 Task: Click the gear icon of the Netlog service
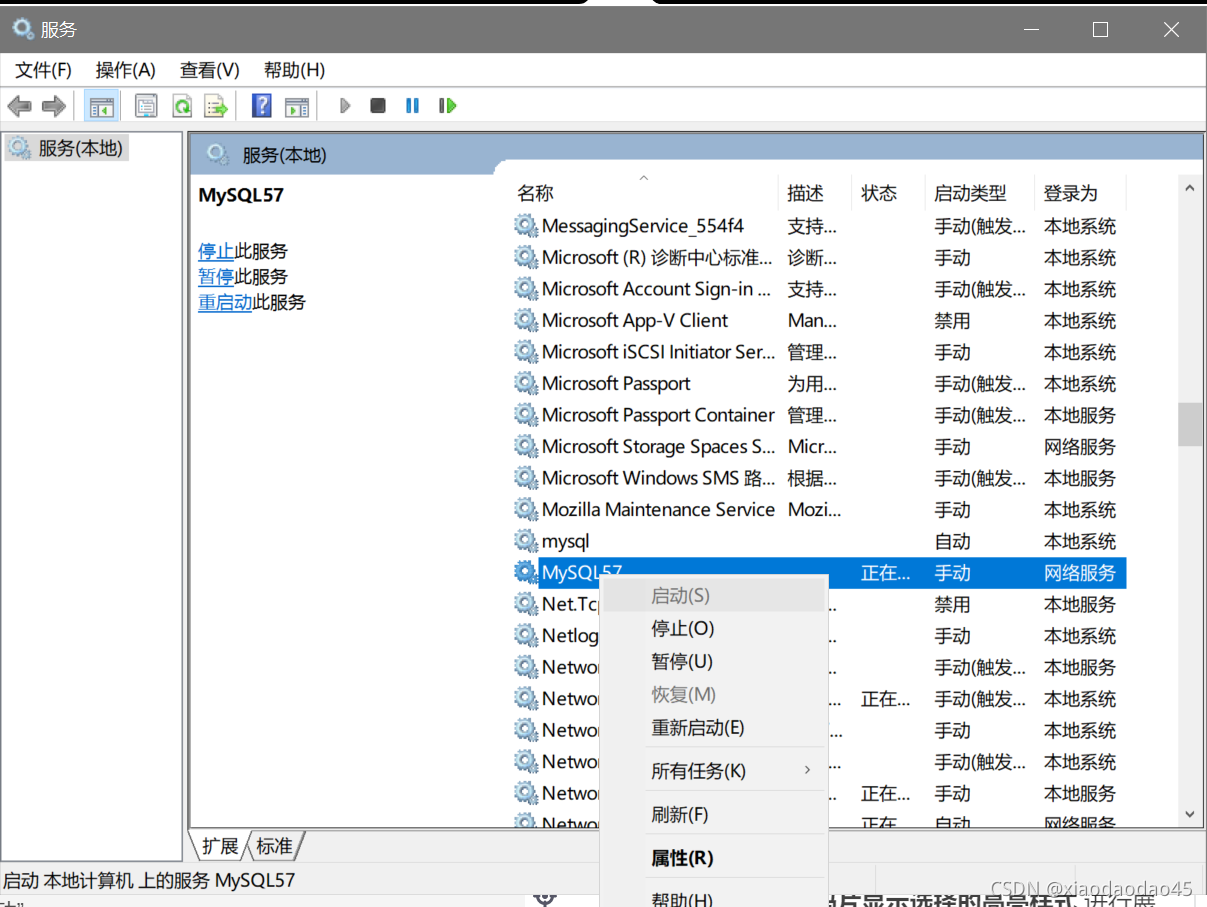point(526,635)
